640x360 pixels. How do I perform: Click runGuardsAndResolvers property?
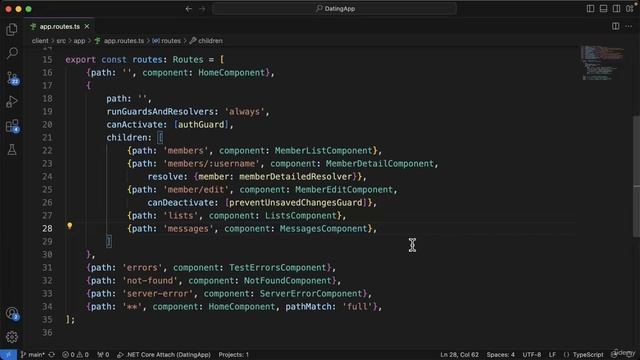click(x=160, y=111)
